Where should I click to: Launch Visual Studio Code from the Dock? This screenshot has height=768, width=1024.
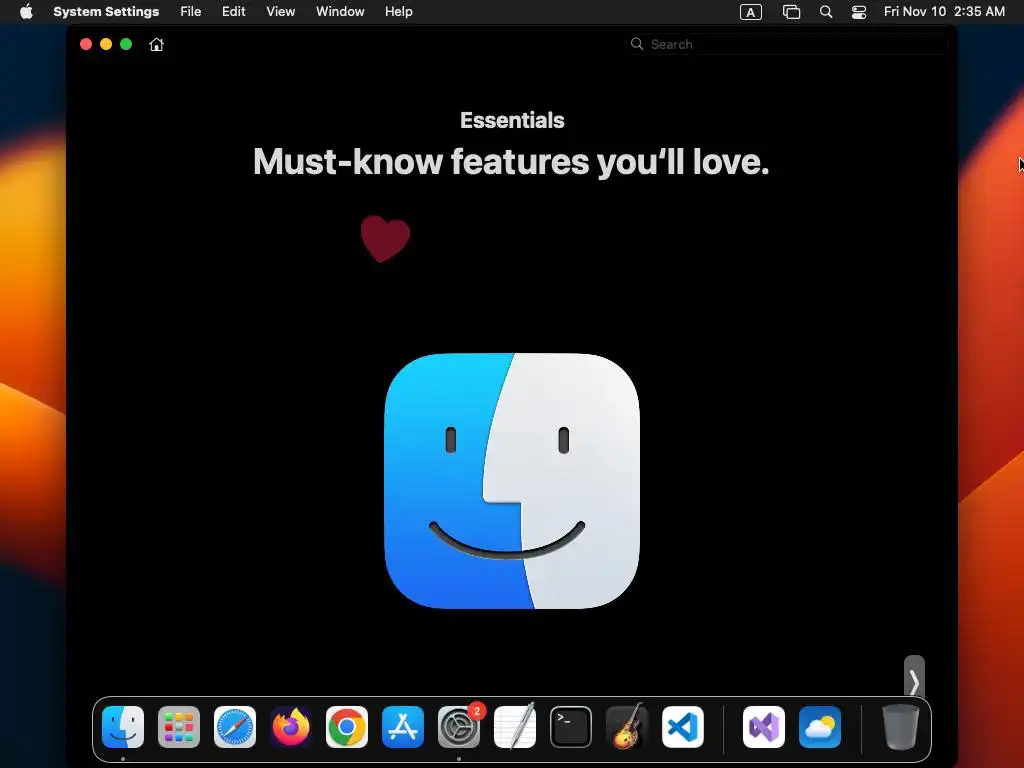pyautogui.click(x=683, y=727)
